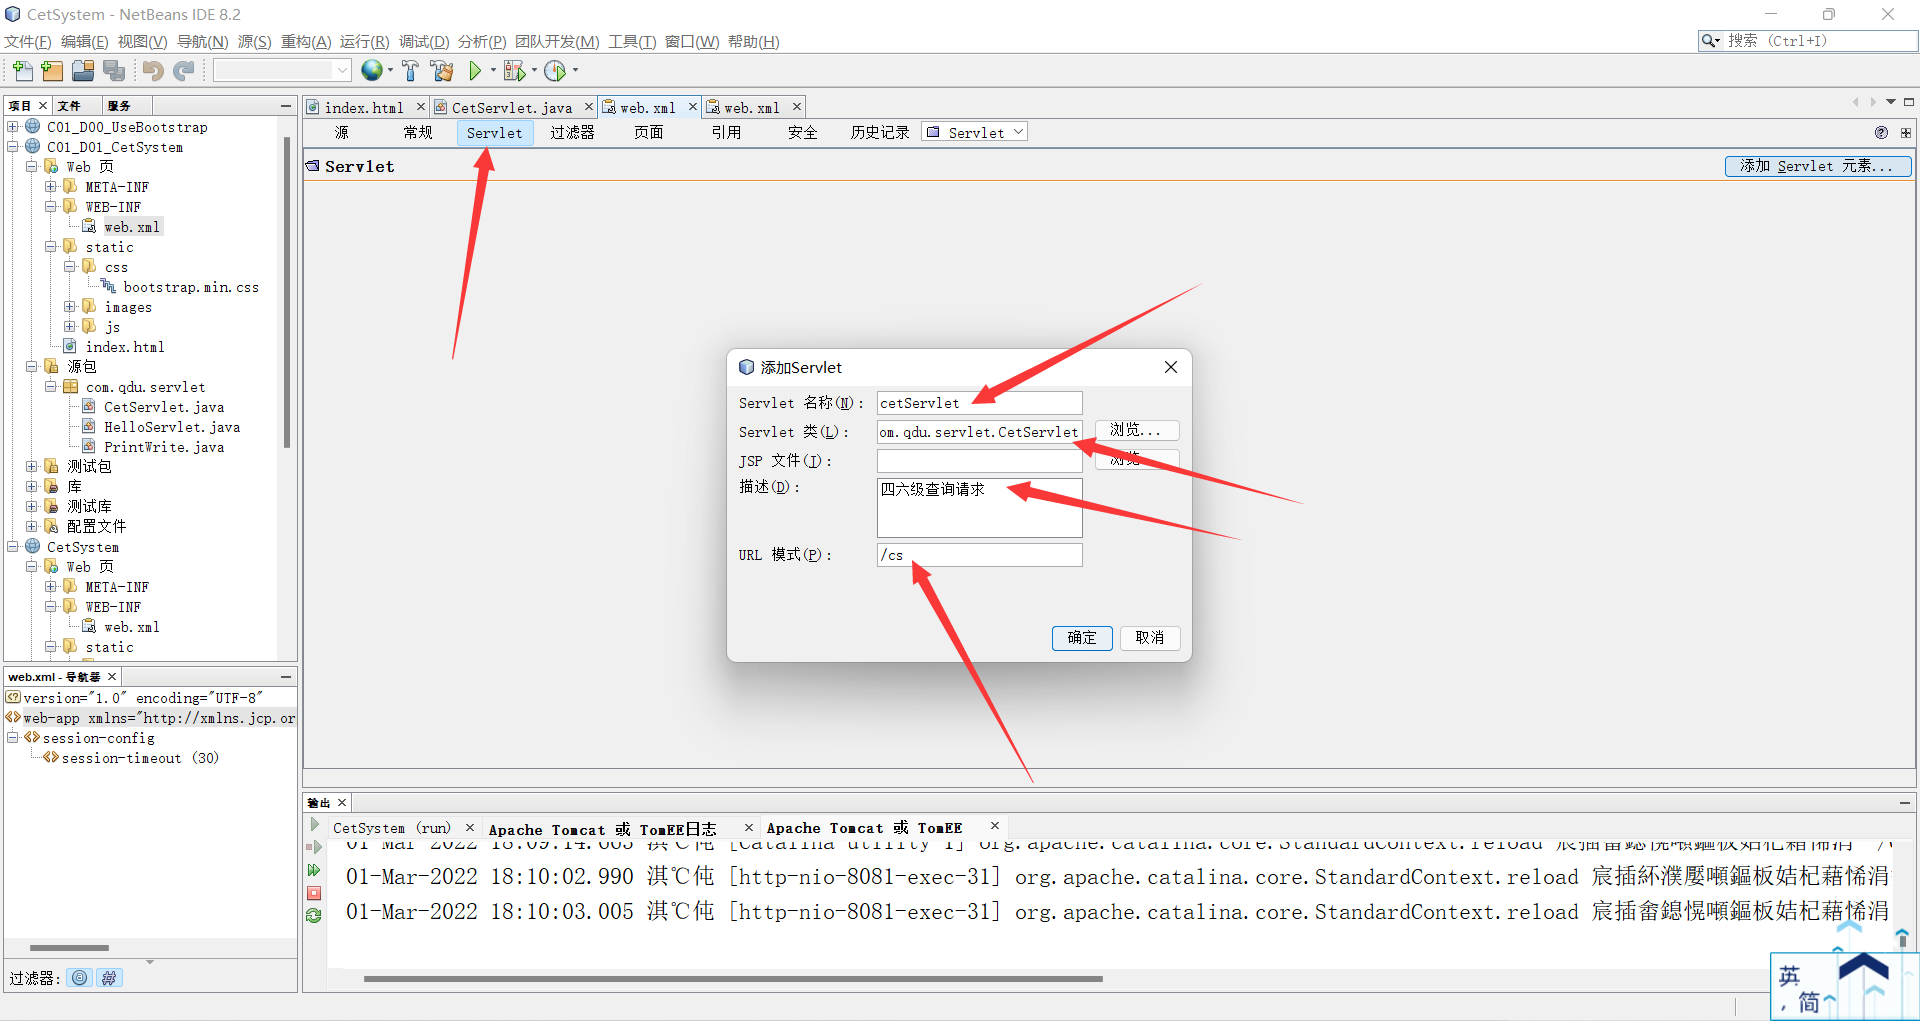Maximize the editor window via top-right icon
The width and height of the screenshot is (1920, 1021).
coord(1909,102)
